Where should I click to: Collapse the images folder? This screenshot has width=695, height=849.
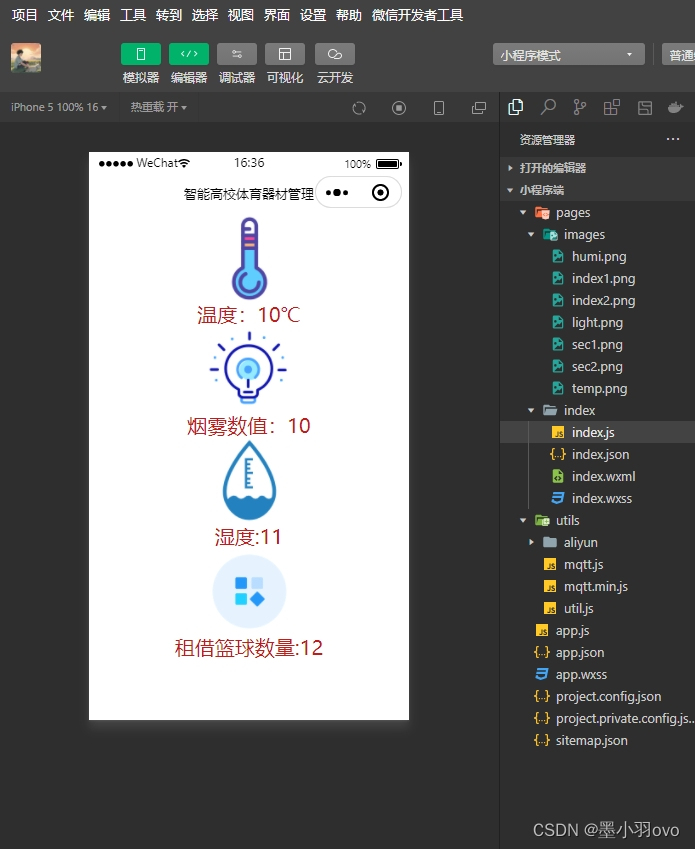pos(598,234)
